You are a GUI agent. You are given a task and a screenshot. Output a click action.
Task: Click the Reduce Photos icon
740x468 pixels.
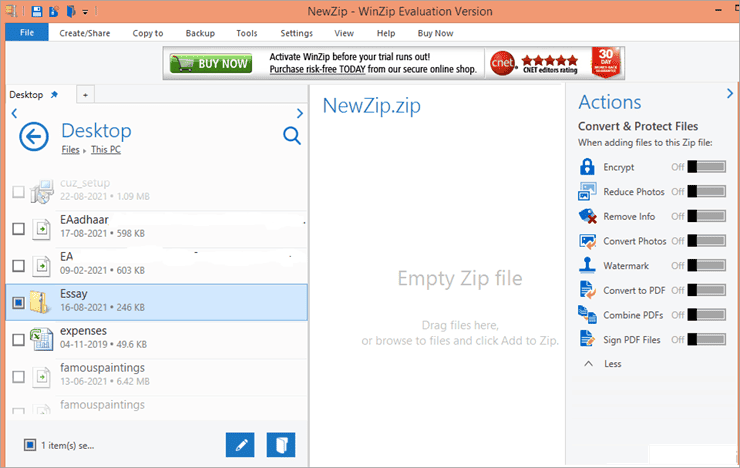[587, 192]
